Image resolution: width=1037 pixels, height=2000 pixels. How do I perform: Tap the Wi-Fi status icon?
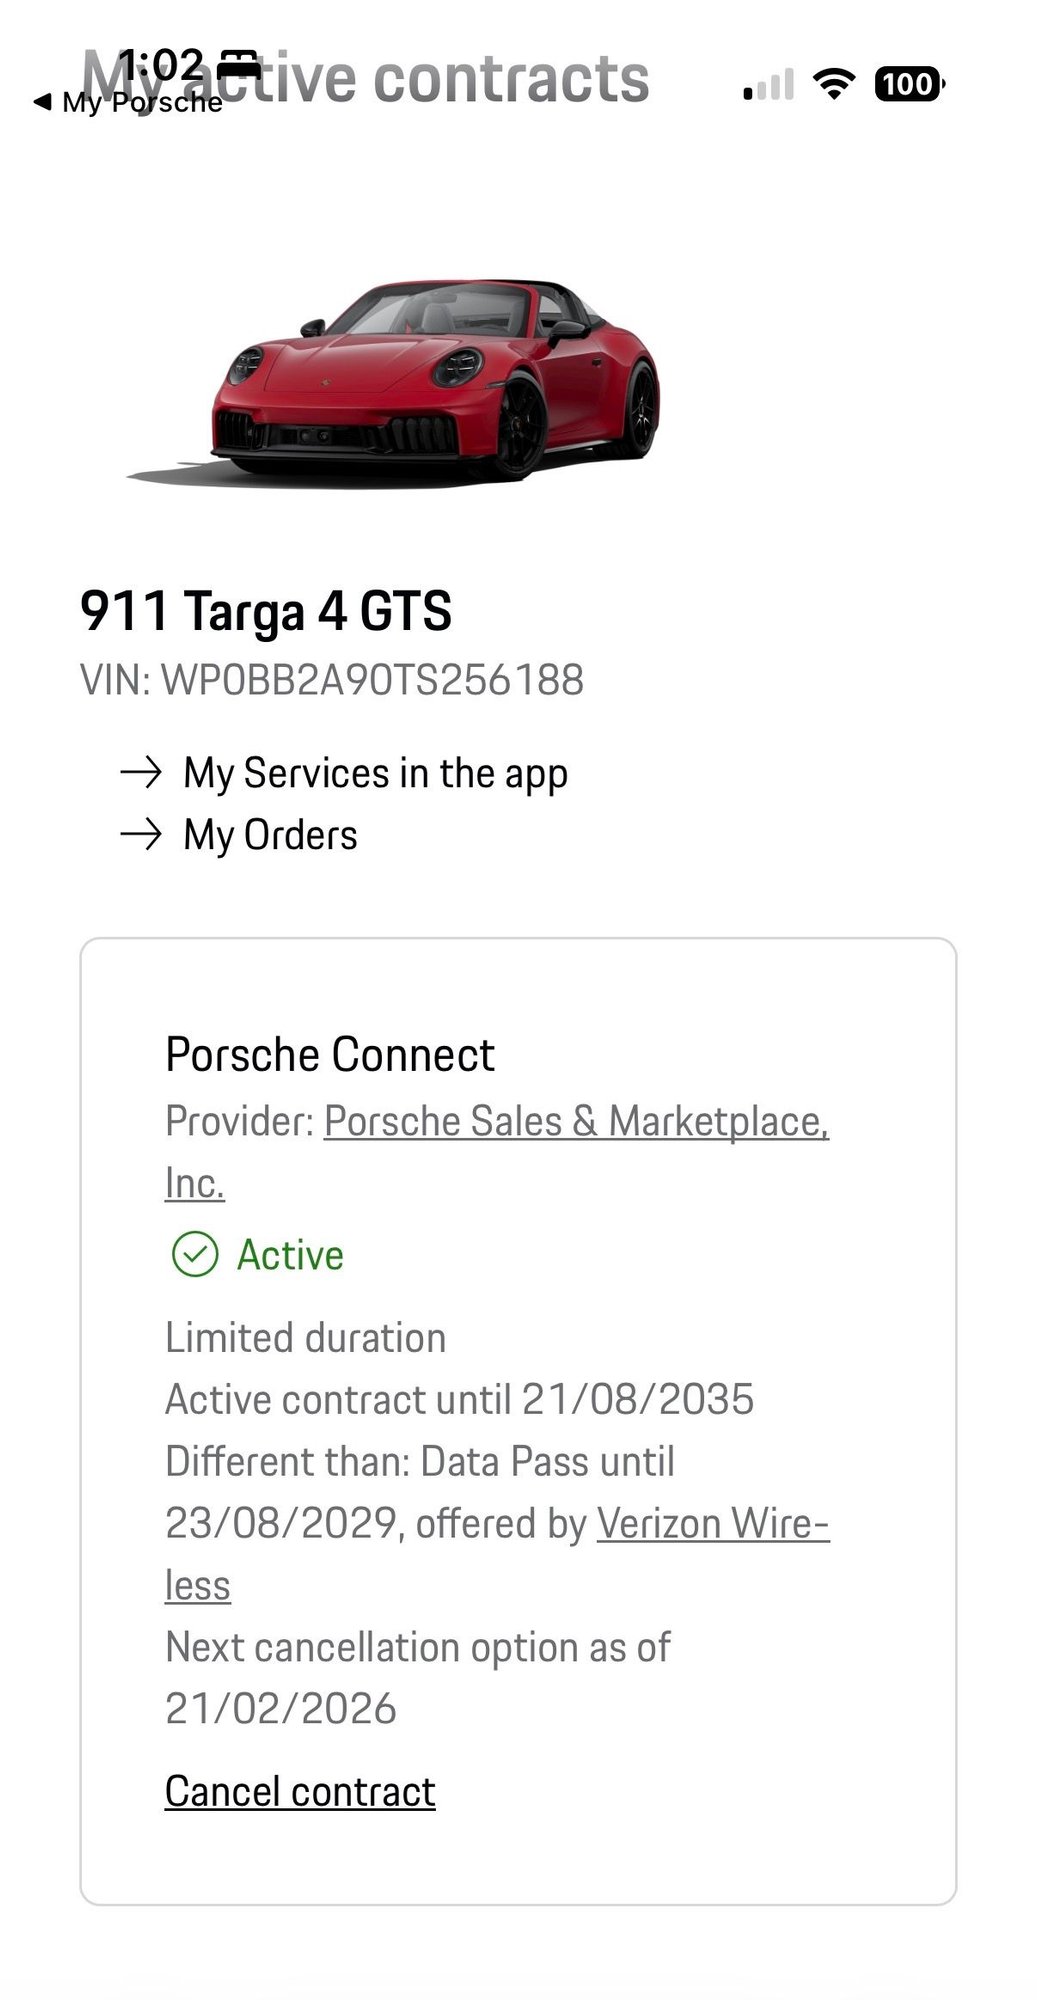click(833, 84)
